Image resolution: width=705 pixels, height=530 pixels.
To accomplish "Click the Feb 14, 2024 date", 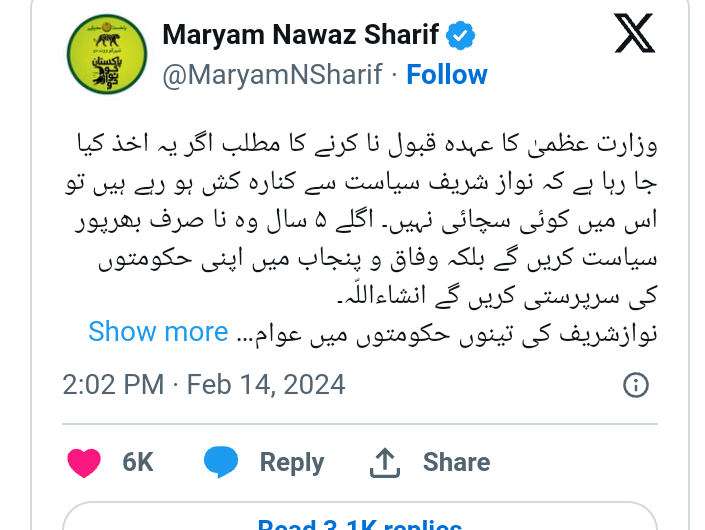I will pos(266,385).
